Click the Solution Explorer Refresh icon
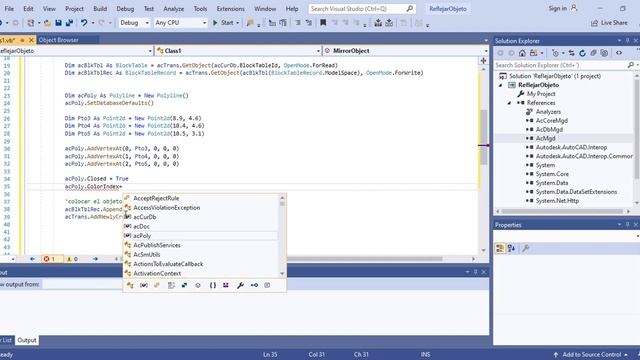Screen dimensions: 640x360 (x=582, y=53)
